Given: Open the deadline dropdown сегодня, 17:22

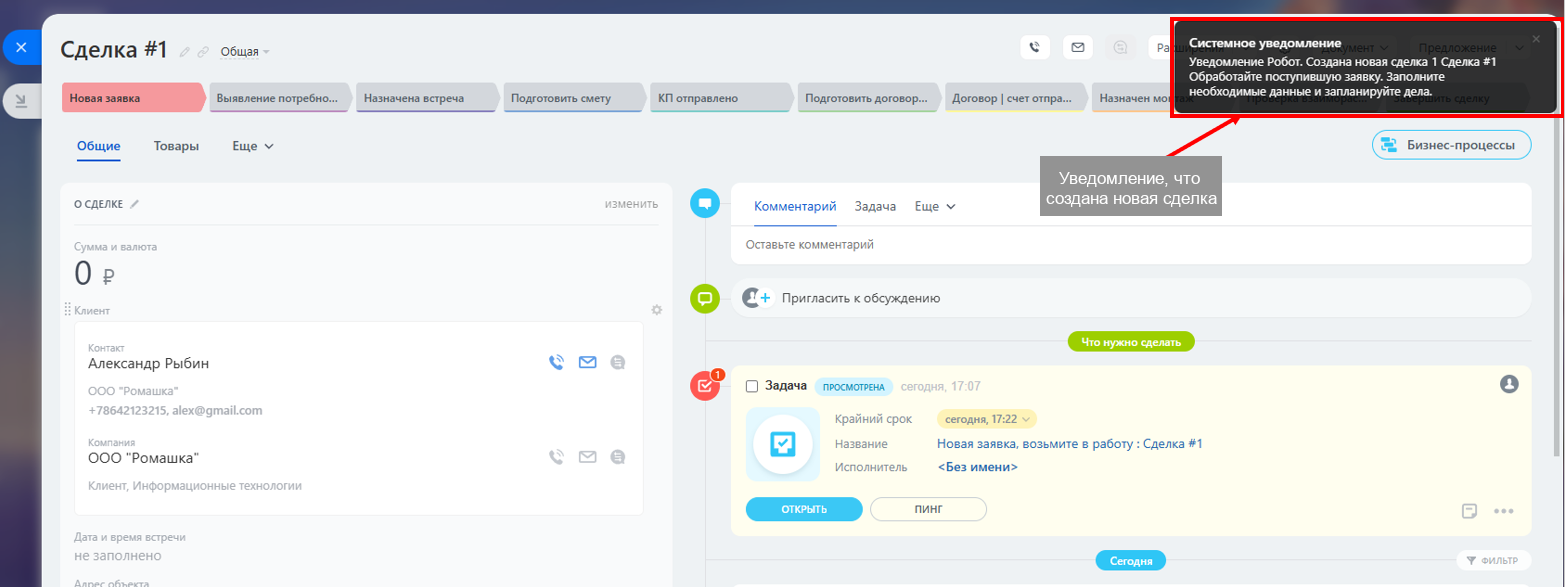Looking at the screenshot, I should coord(986,419).
